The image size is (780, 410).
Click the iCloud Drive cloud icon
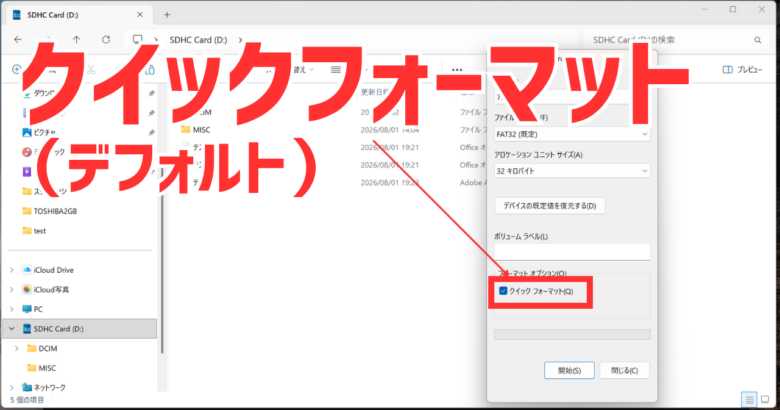(27, 270)
